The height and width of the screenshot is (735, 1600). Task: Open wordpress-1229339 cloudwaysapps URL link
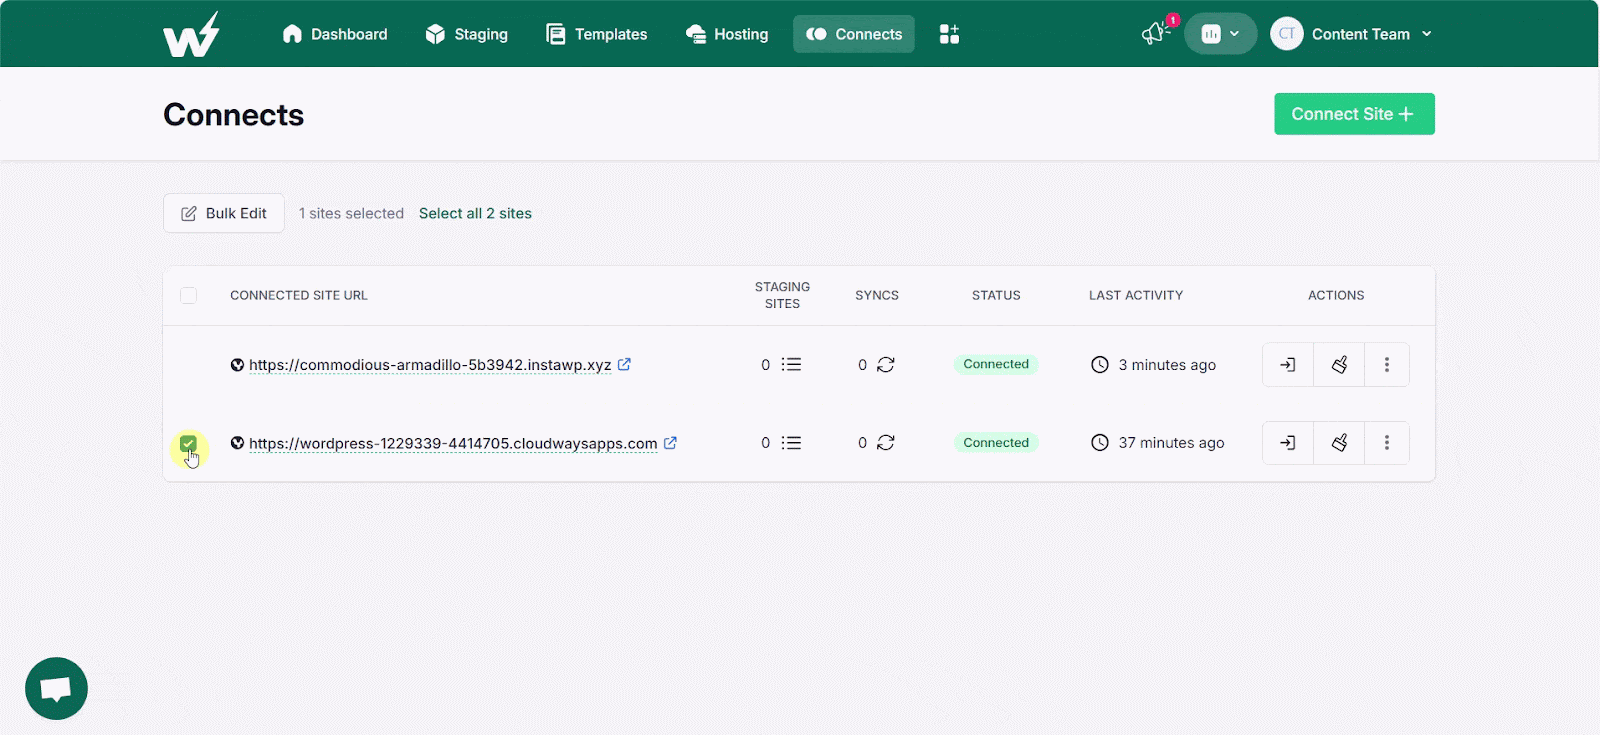click(453, 443)
